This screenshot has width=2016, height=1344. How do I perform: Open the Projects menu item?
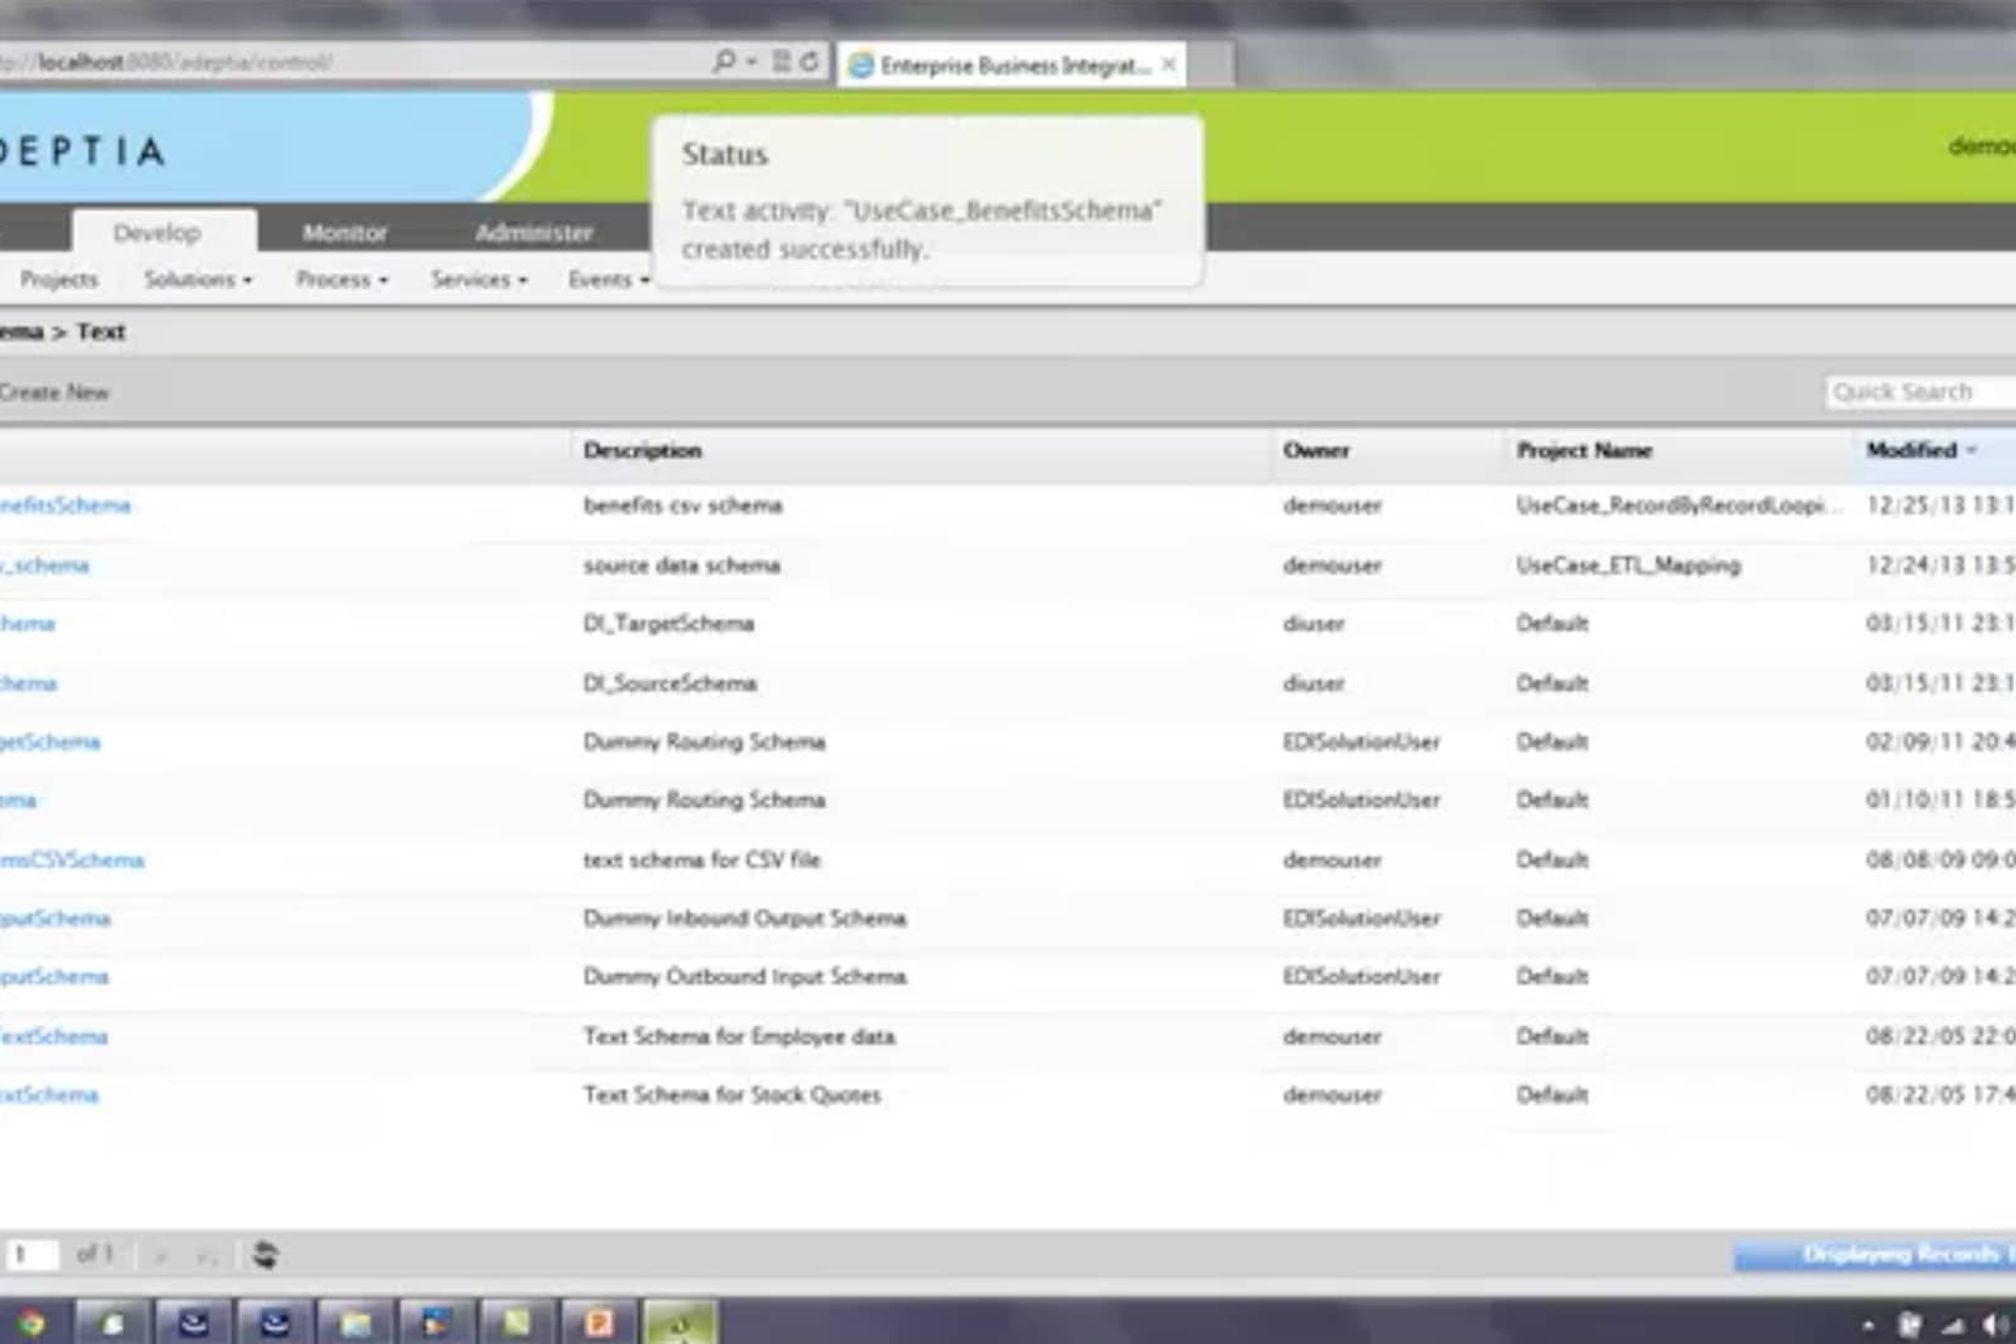tap(58, 280)
